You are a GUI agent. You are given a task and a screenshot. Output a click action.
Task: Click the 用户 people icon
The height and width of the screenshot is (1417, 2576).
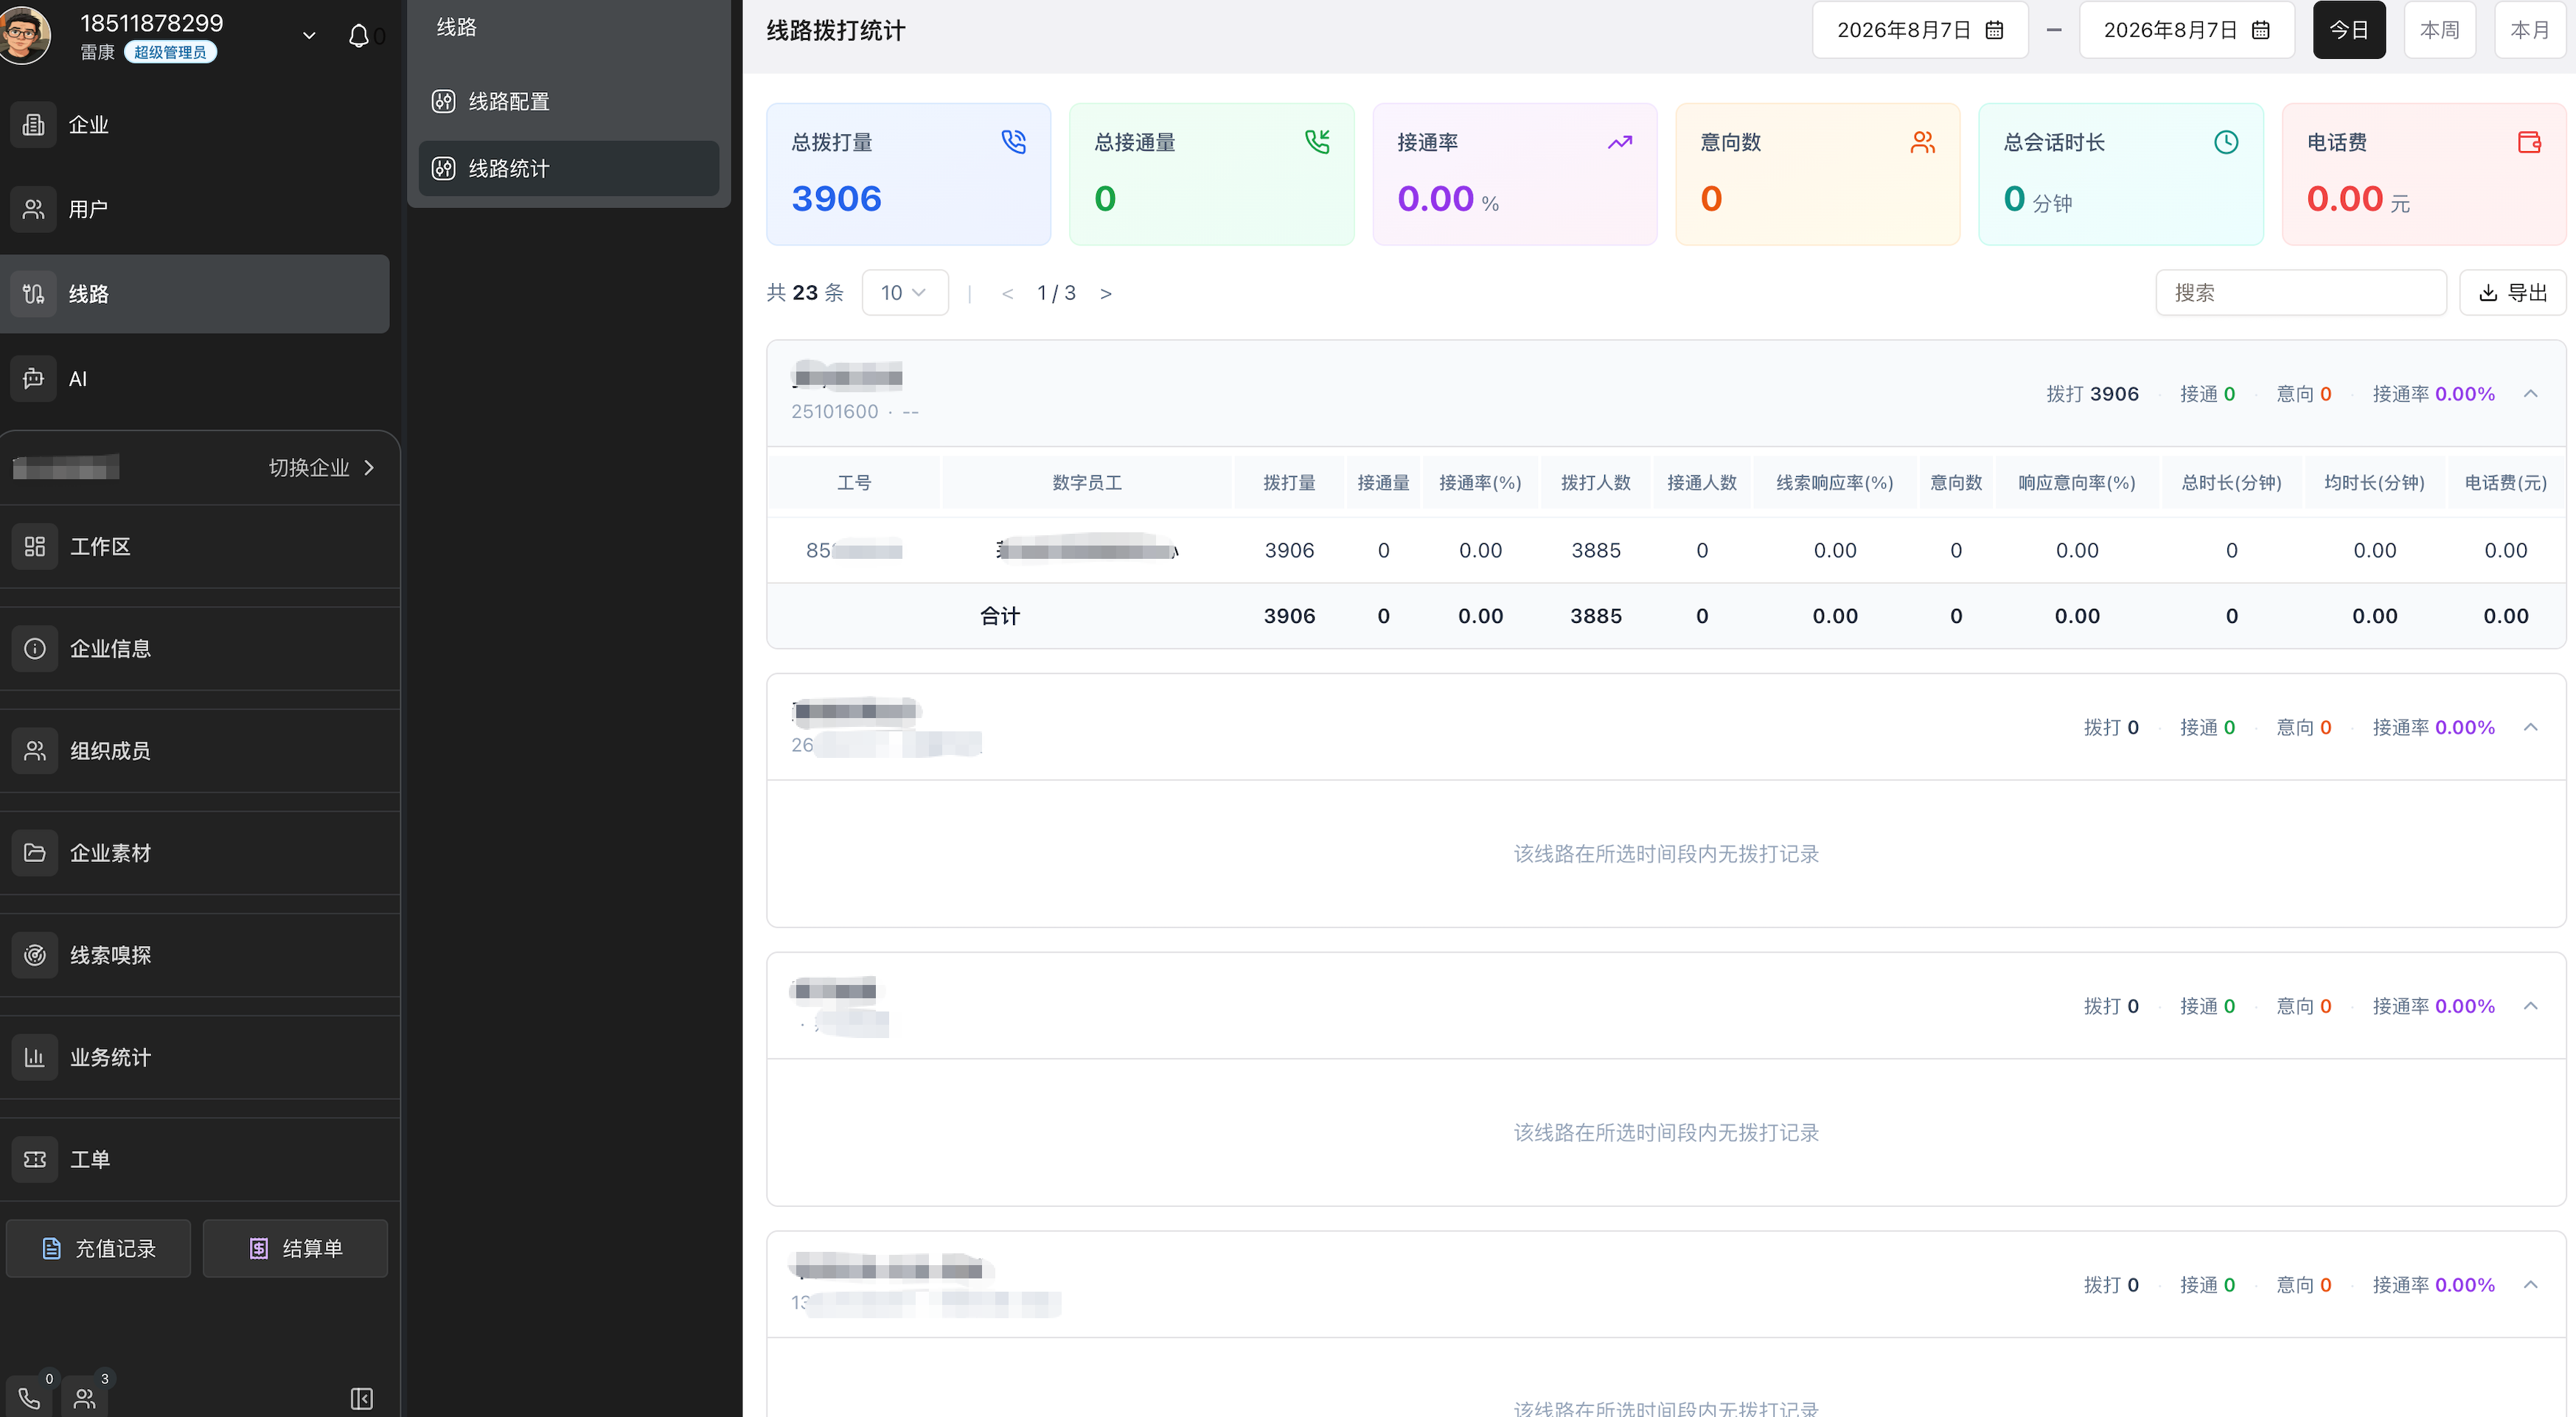(34, 209)
